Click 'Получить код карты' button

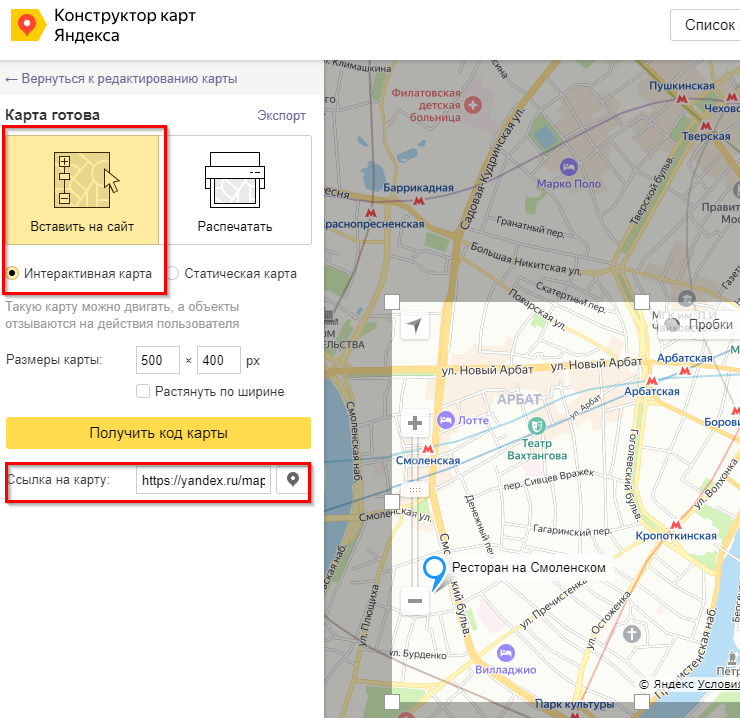click(x=159, y=433)
